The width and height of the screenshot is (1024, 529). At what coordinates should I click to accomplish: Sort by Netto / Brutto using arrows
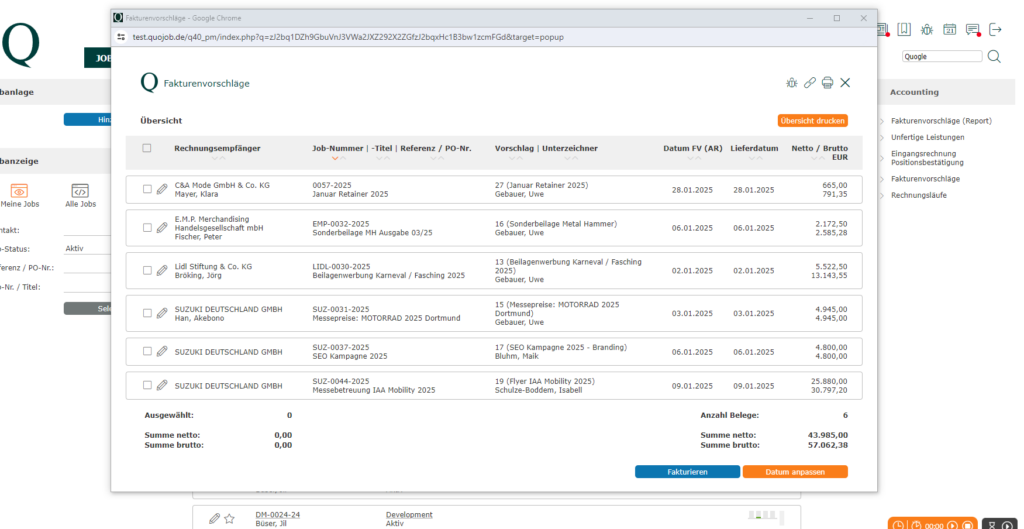tap(820, 159)
